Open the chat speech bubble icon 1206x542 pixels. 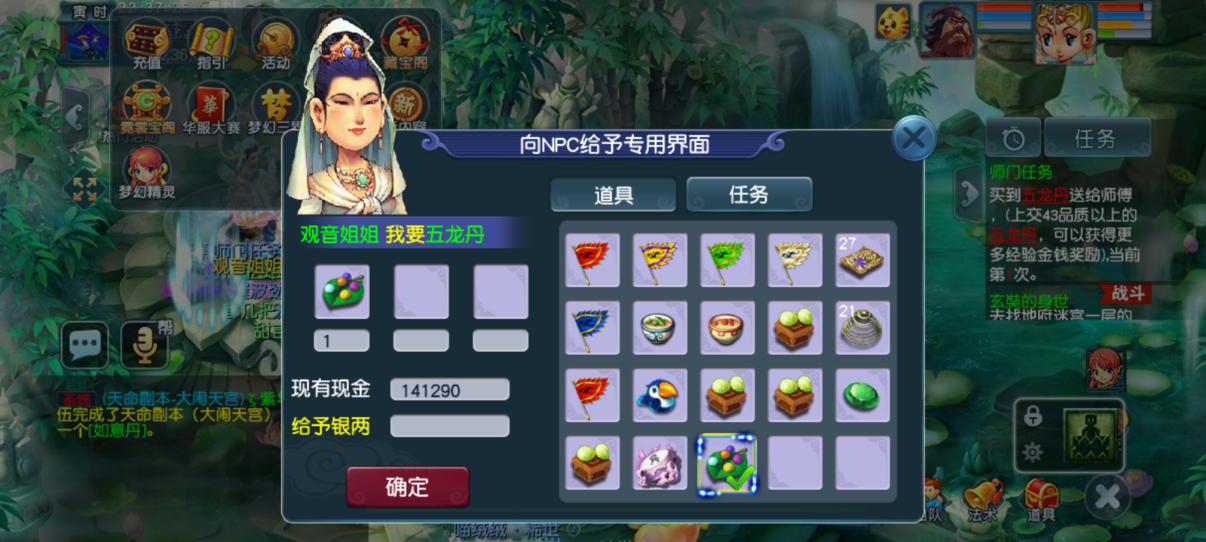(x=85, y=345)
